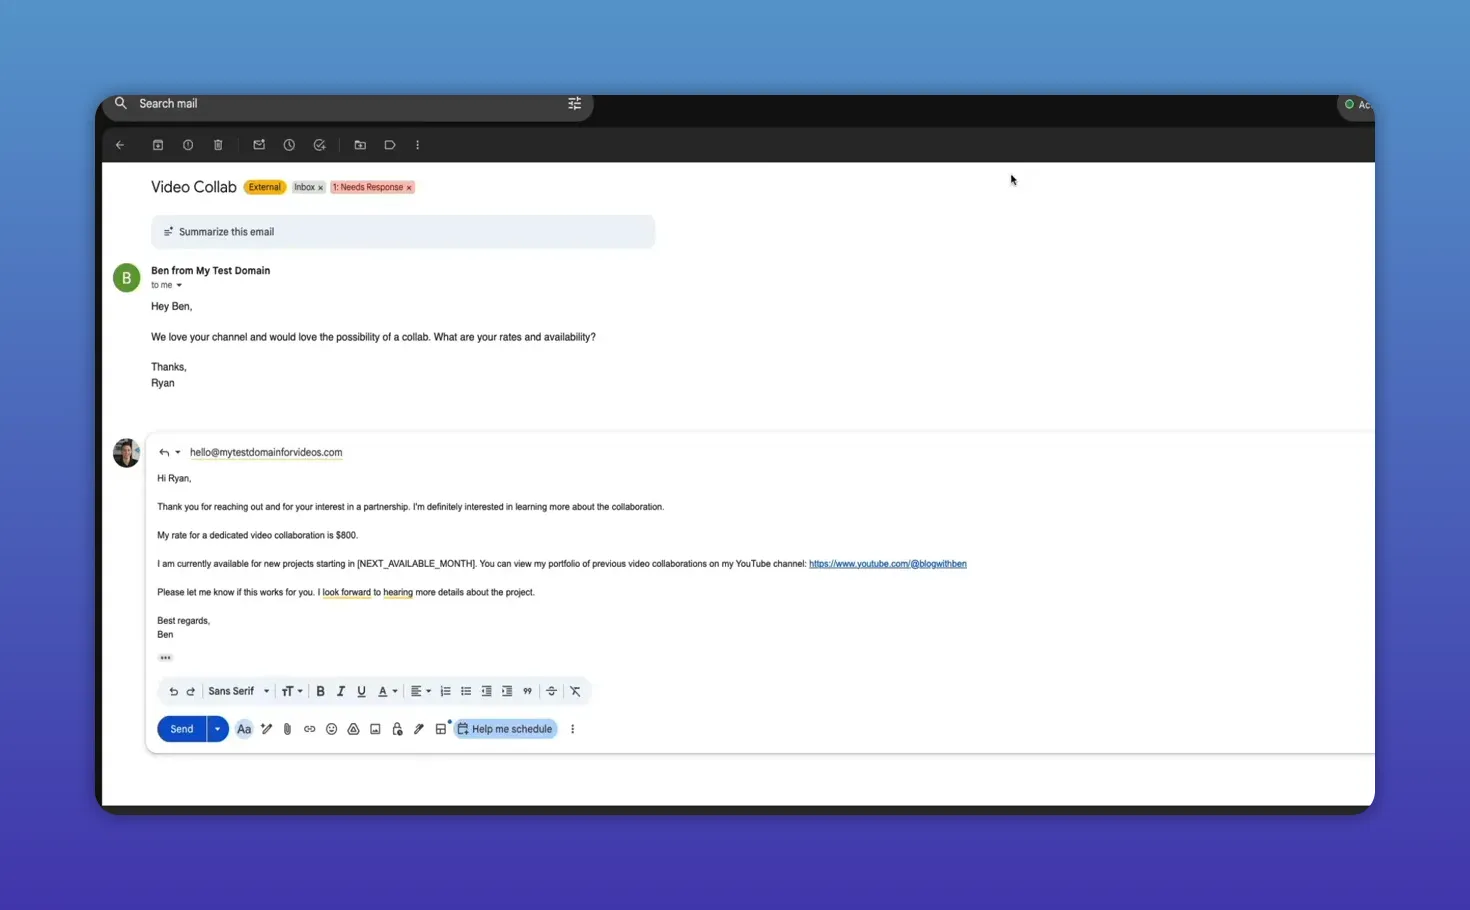Show trimmed content ellipsis

[x=165, y=658]
